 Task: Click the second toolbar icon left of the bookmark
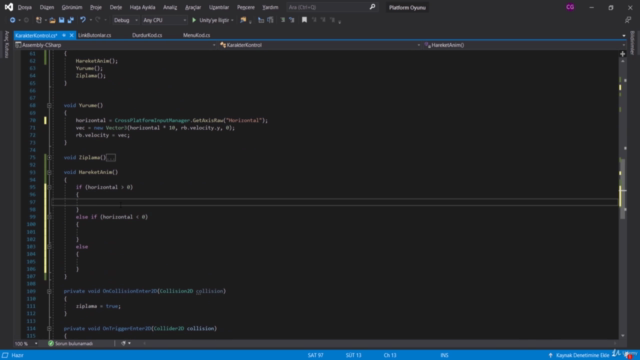coord(282,20)
